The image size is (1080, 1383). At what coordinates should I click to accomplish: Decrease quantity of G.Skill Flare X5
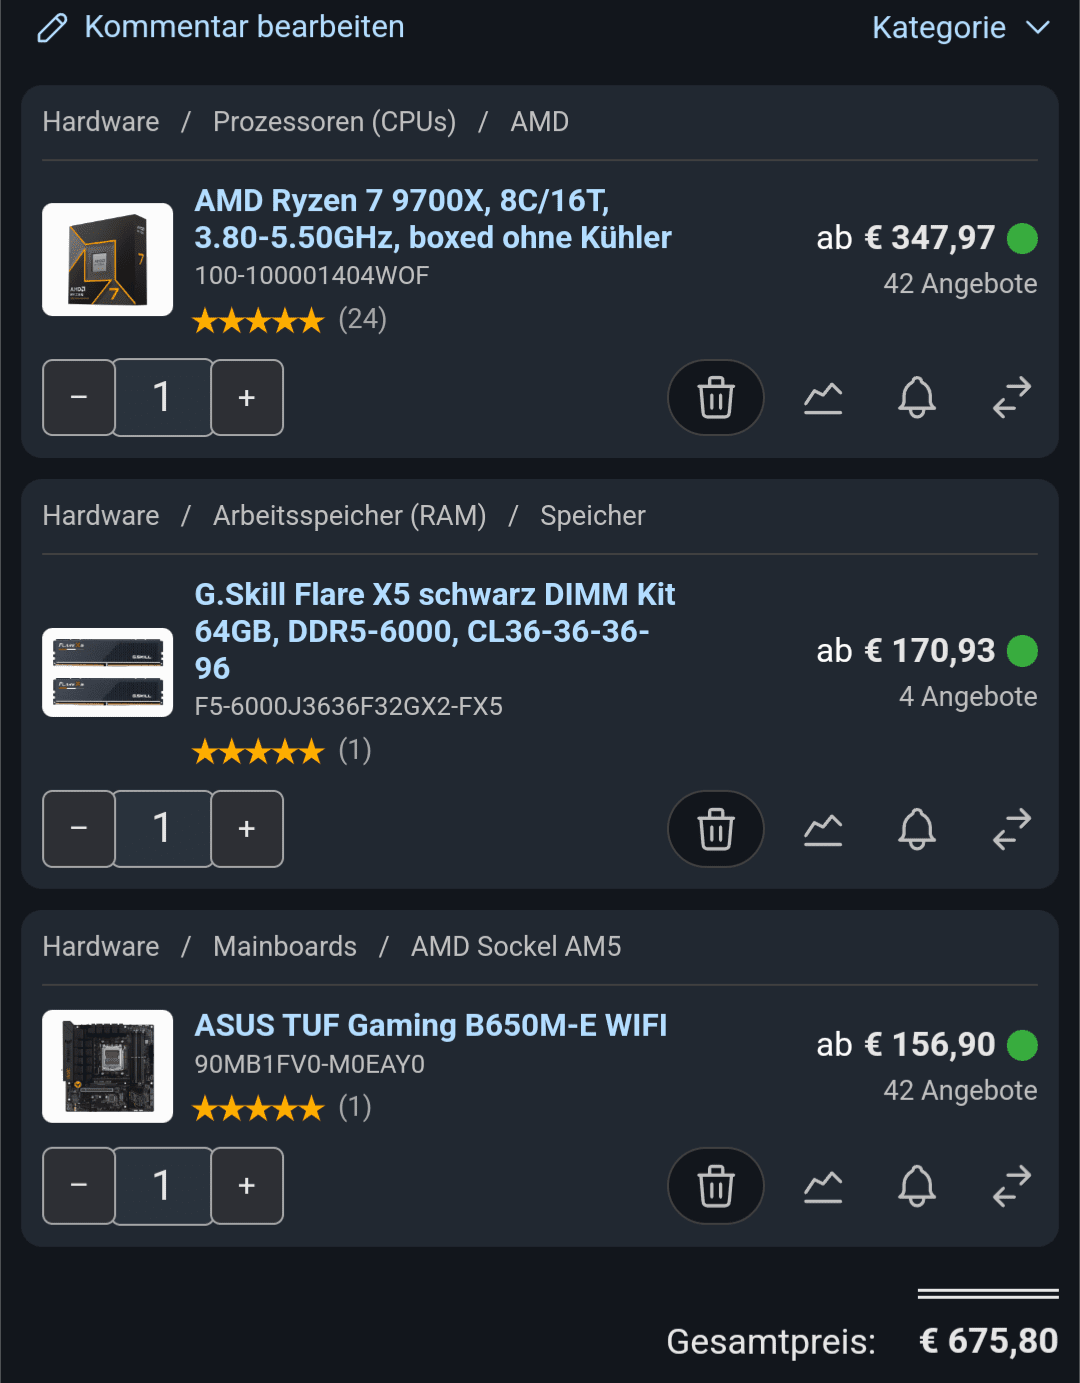(79, 829)
